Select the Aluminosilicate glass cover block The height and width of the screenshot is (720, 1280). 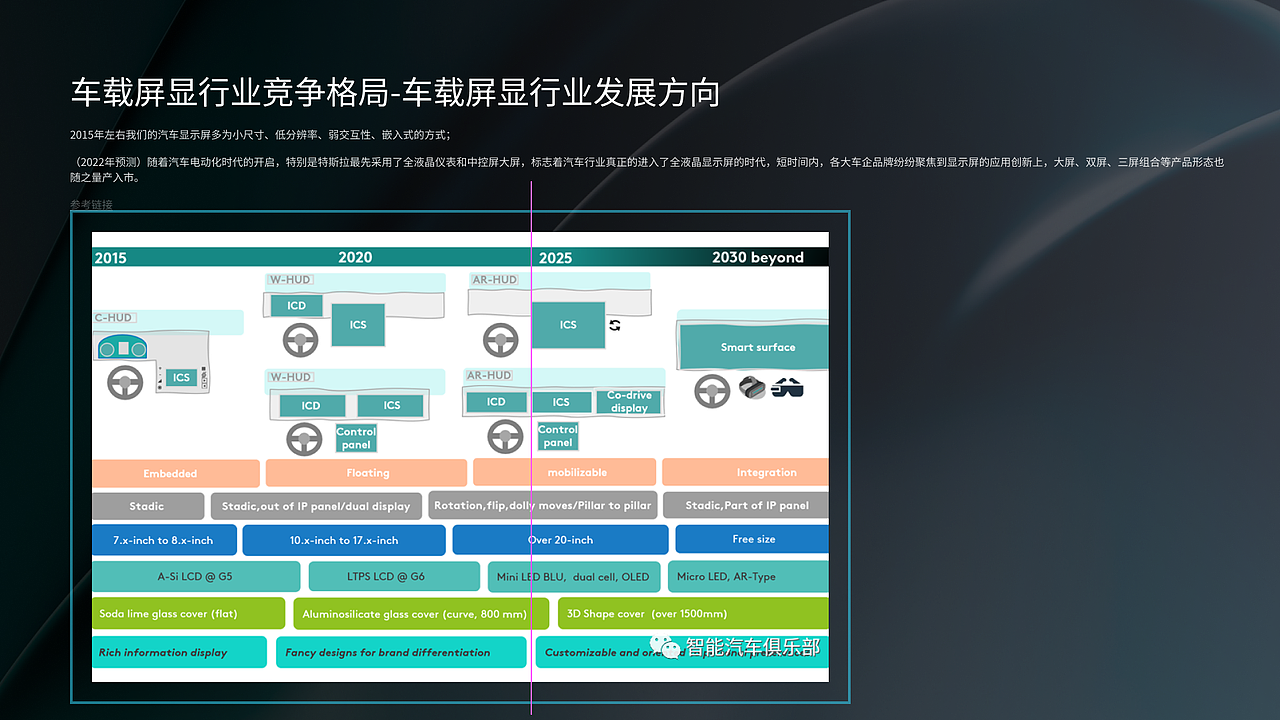click(x=421, y=614)
